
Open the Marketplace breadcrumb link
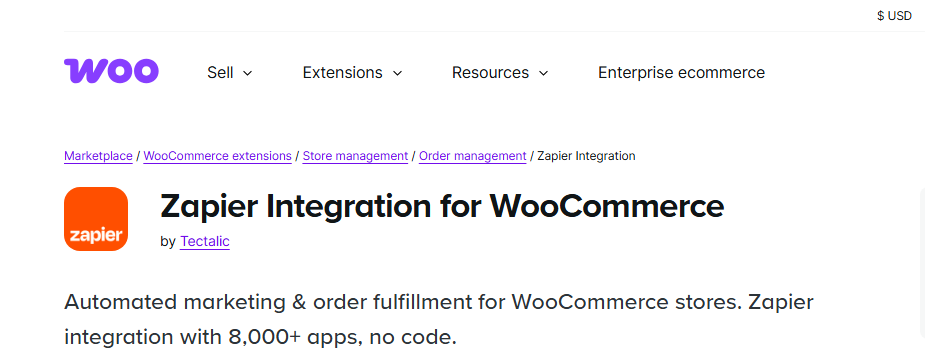click(98, 156)
